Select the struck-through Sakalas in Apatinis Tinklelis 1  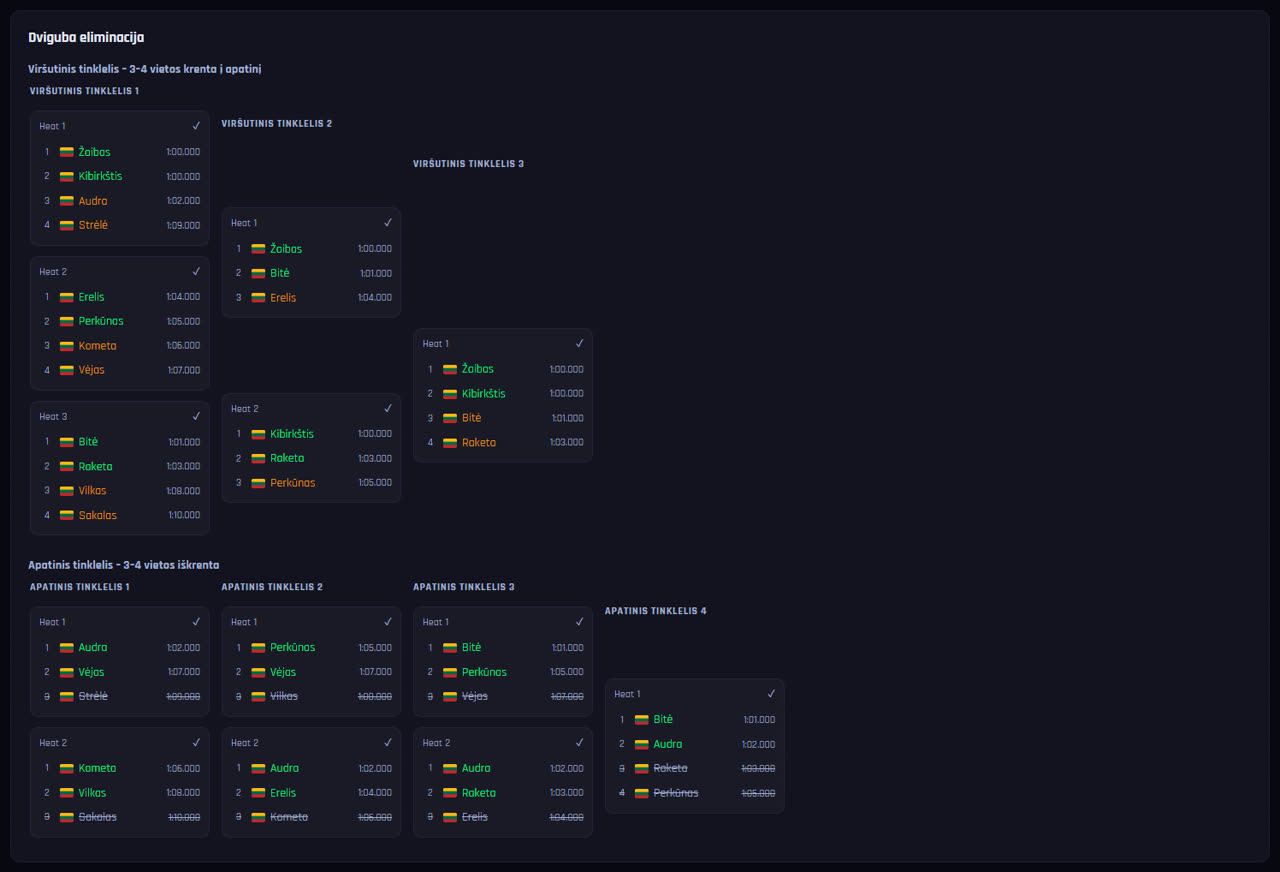click(98, 817)
